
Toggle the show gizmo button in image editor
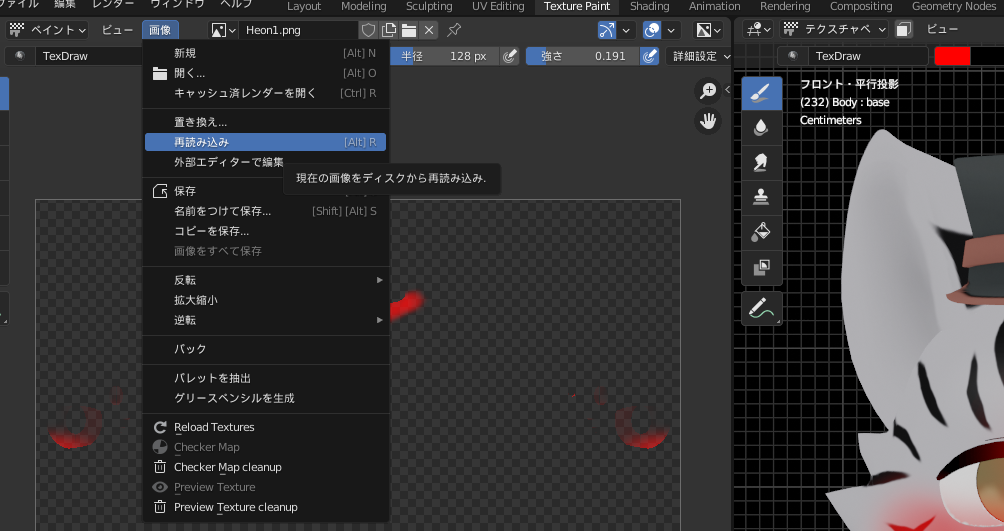pos(606,30)
